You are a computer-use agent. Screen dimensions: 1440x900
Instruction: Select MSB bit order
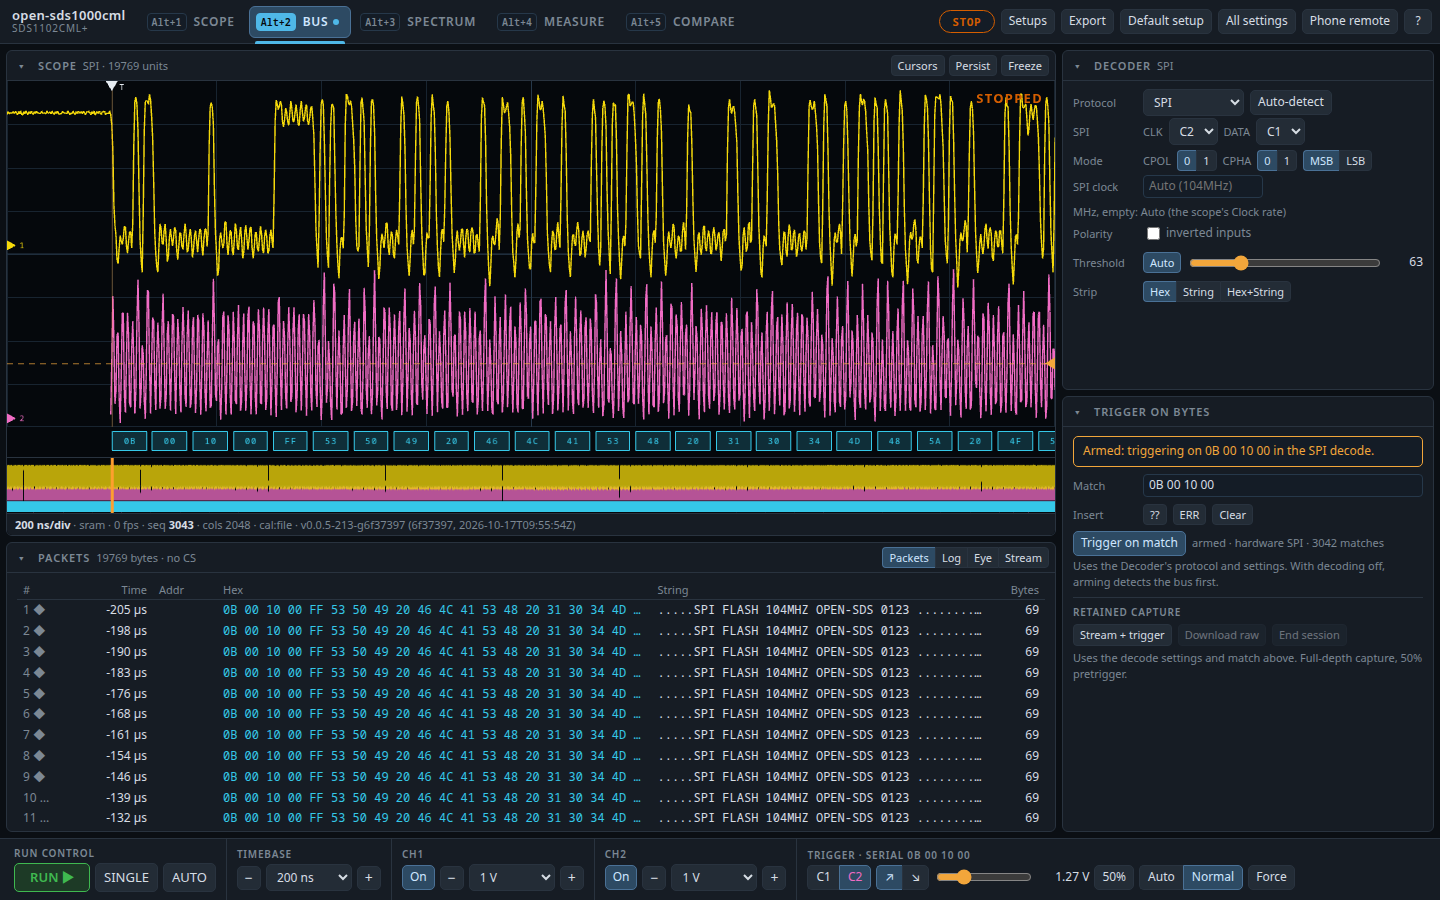[1321, 161]
